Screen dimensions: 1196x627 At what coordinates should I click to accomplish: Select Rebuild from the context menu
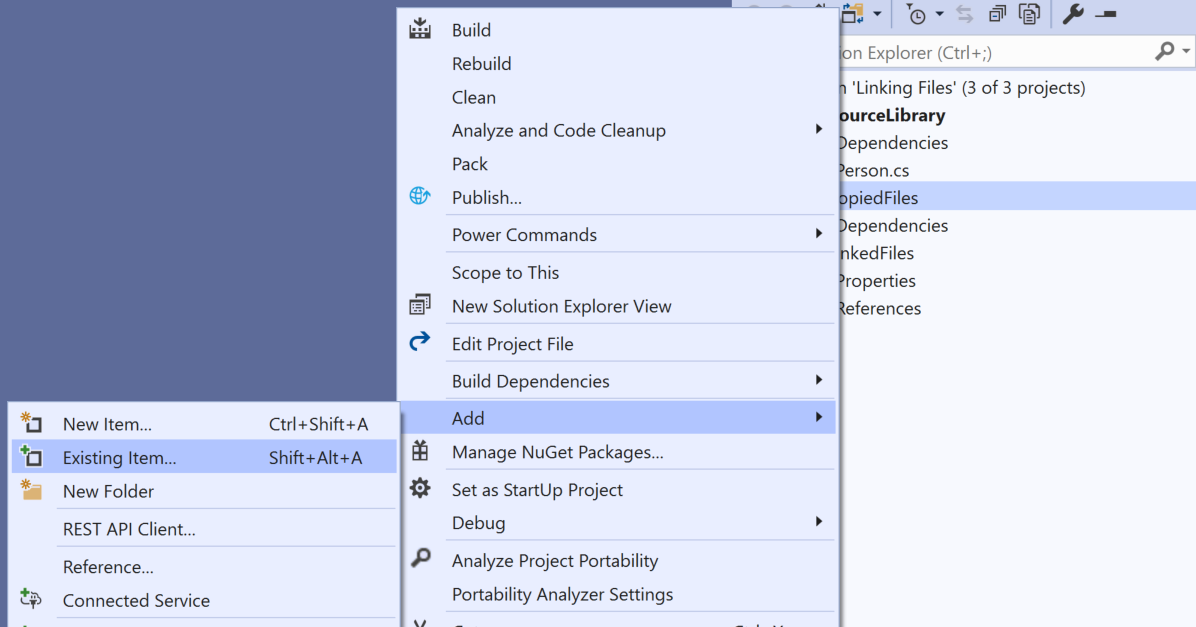(x=481, y=63)
